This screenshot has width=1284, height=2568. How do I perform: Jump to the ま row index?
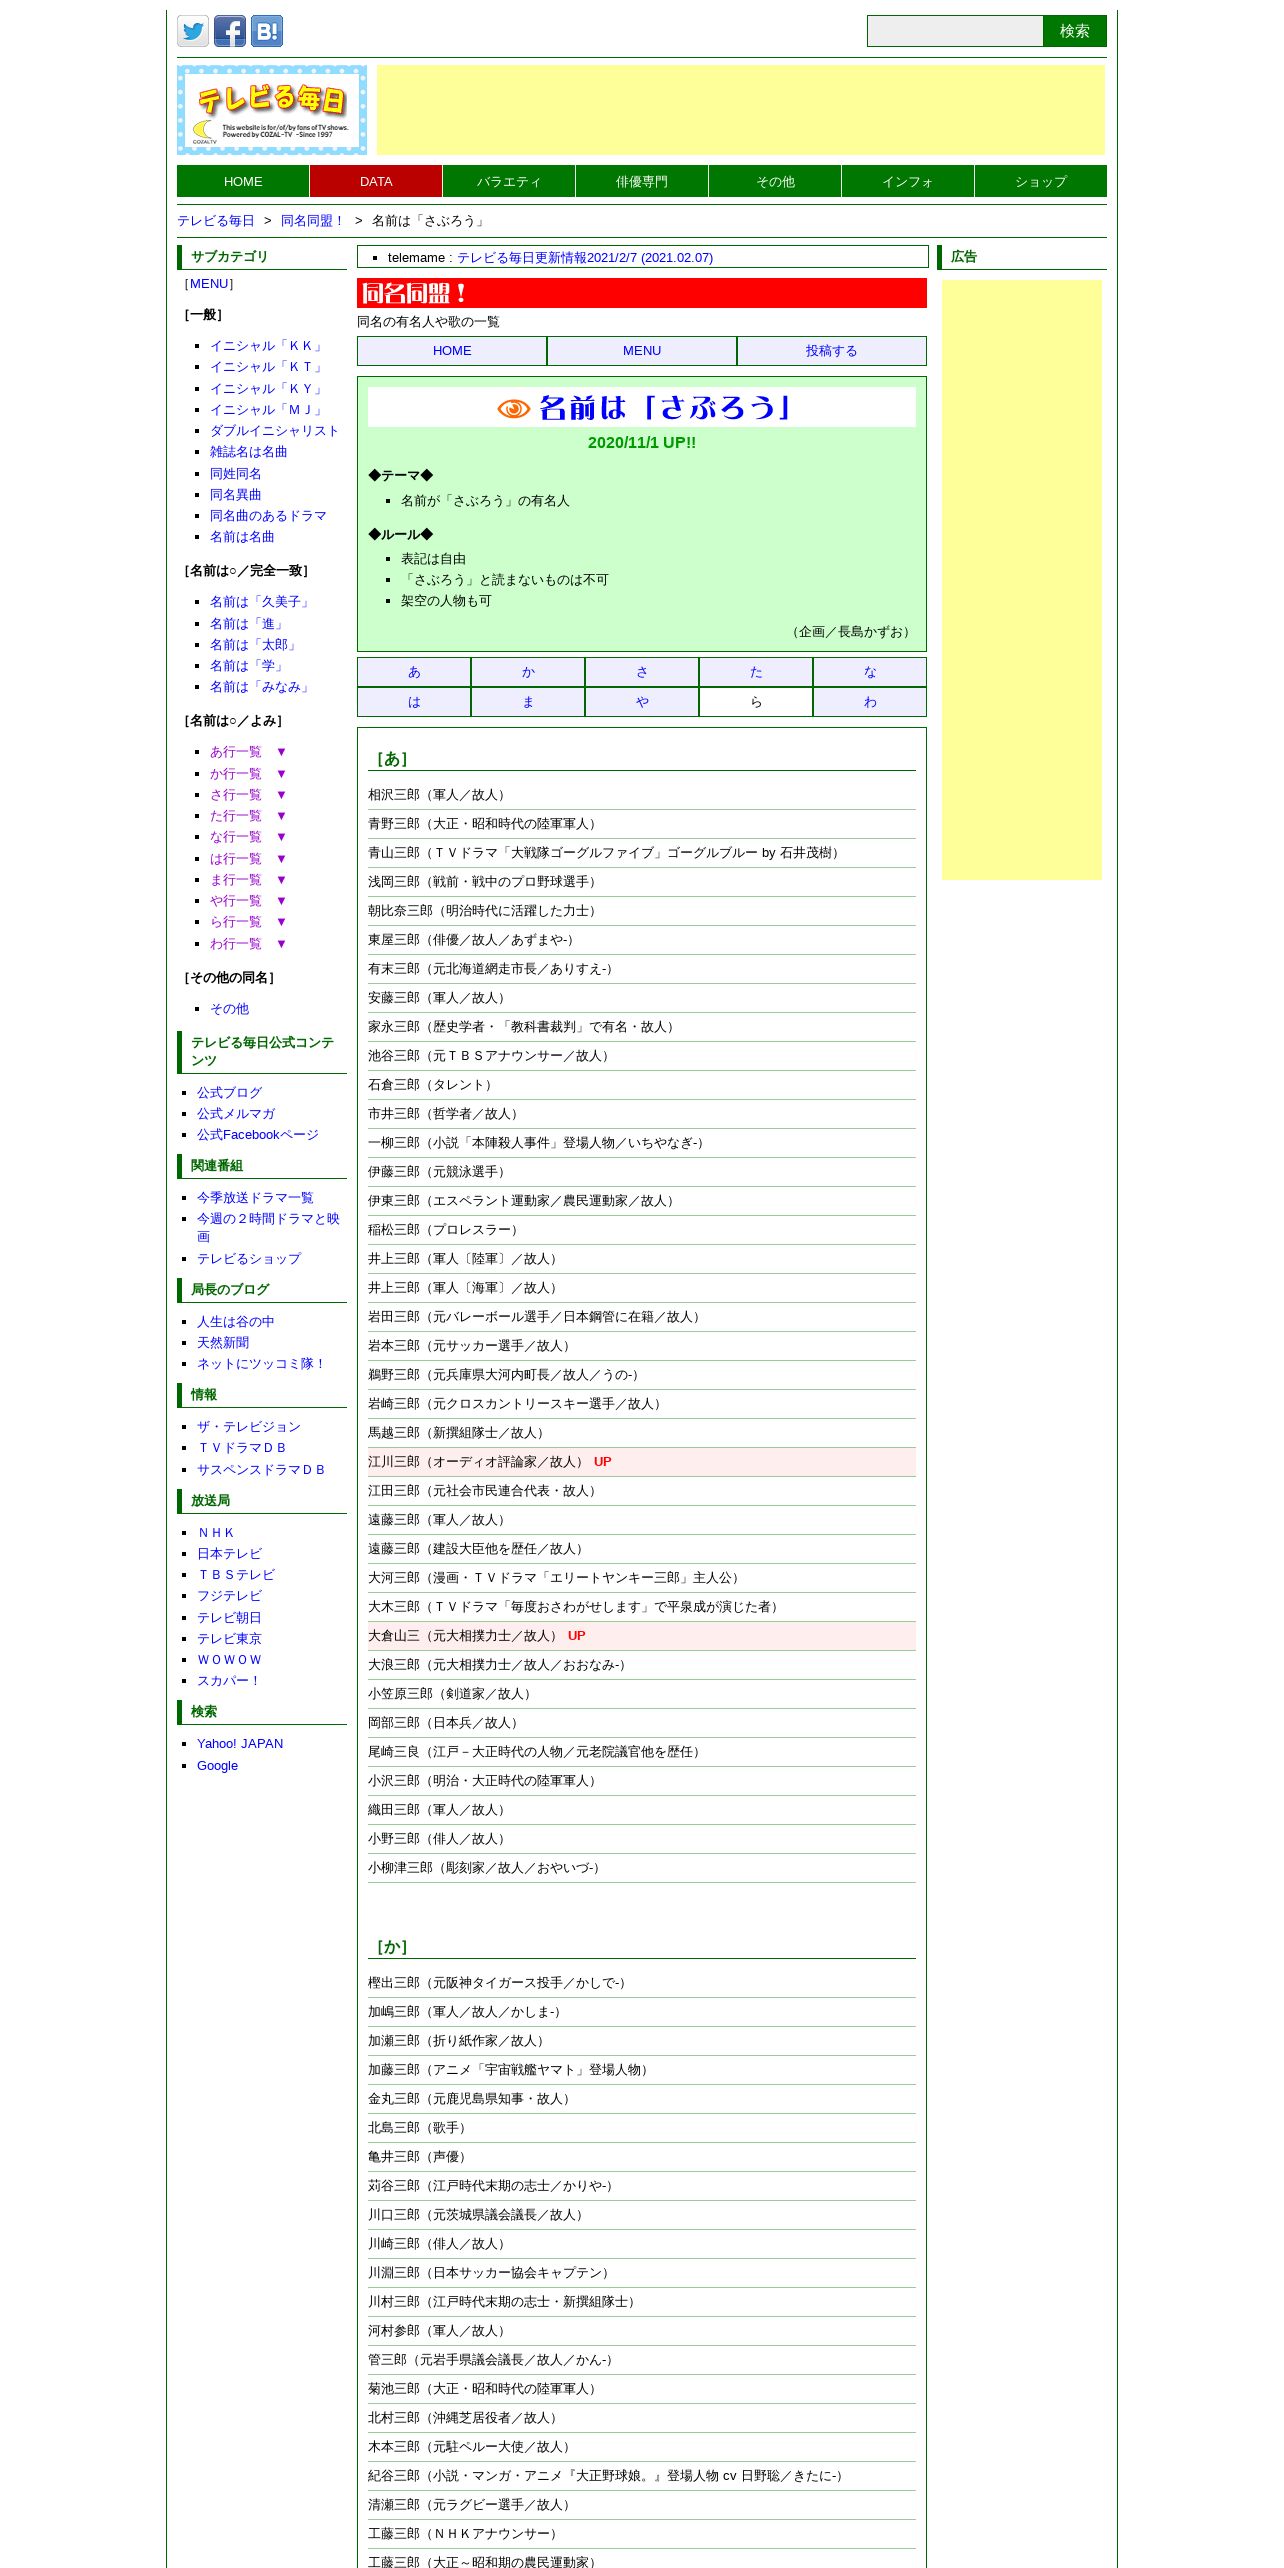[x=528, y=702]
